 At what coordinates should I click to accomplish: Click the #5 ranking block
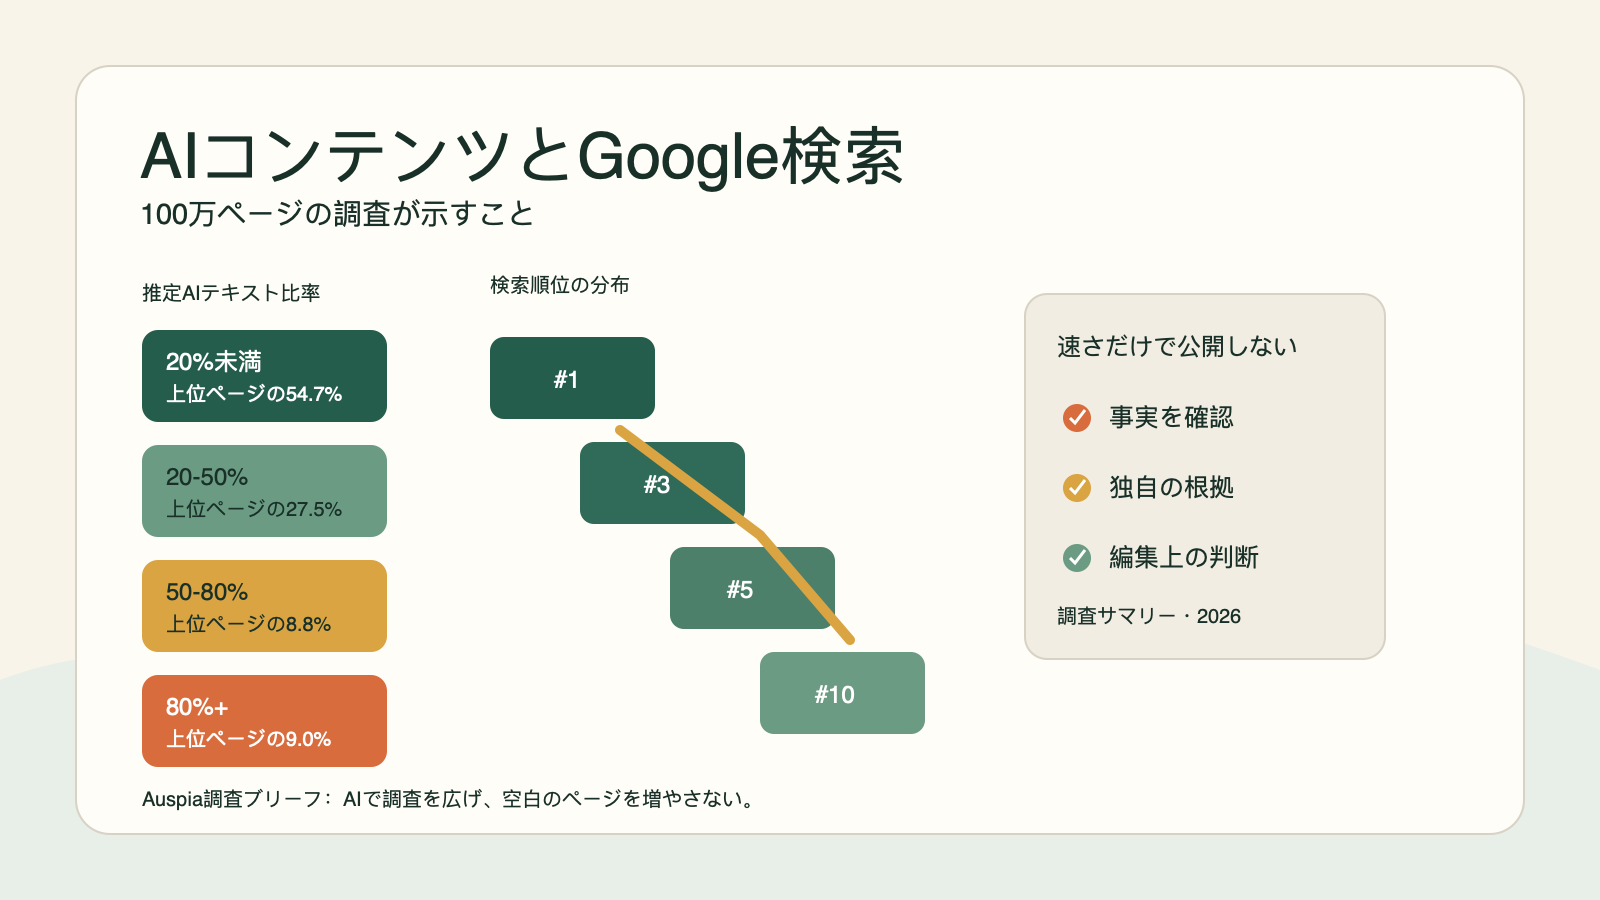pos(752,588)
